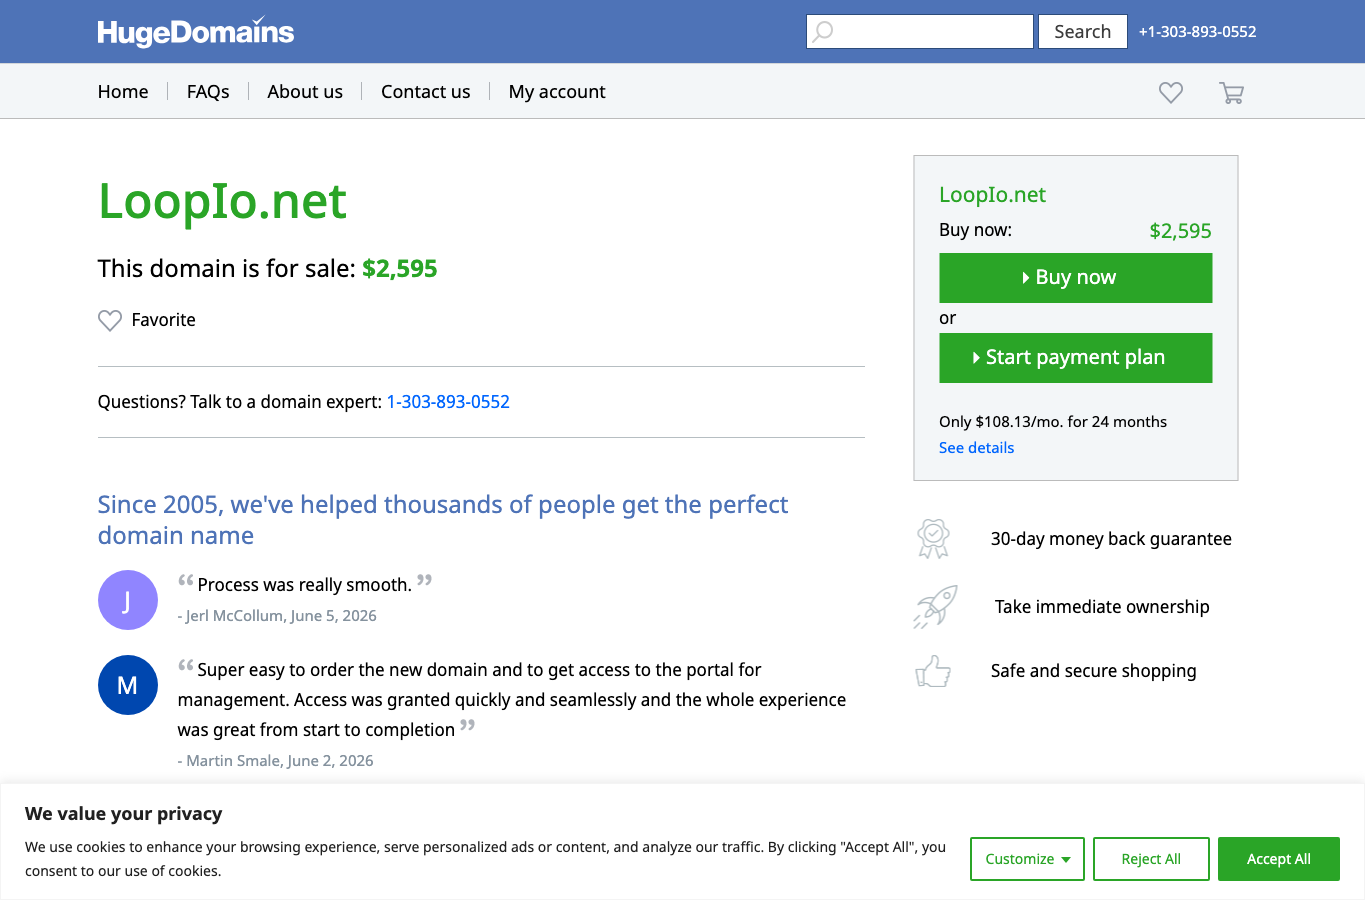Click the blue M reviewer avatar
Screen dimensions: 1365x900
click(x=128, y=685)
